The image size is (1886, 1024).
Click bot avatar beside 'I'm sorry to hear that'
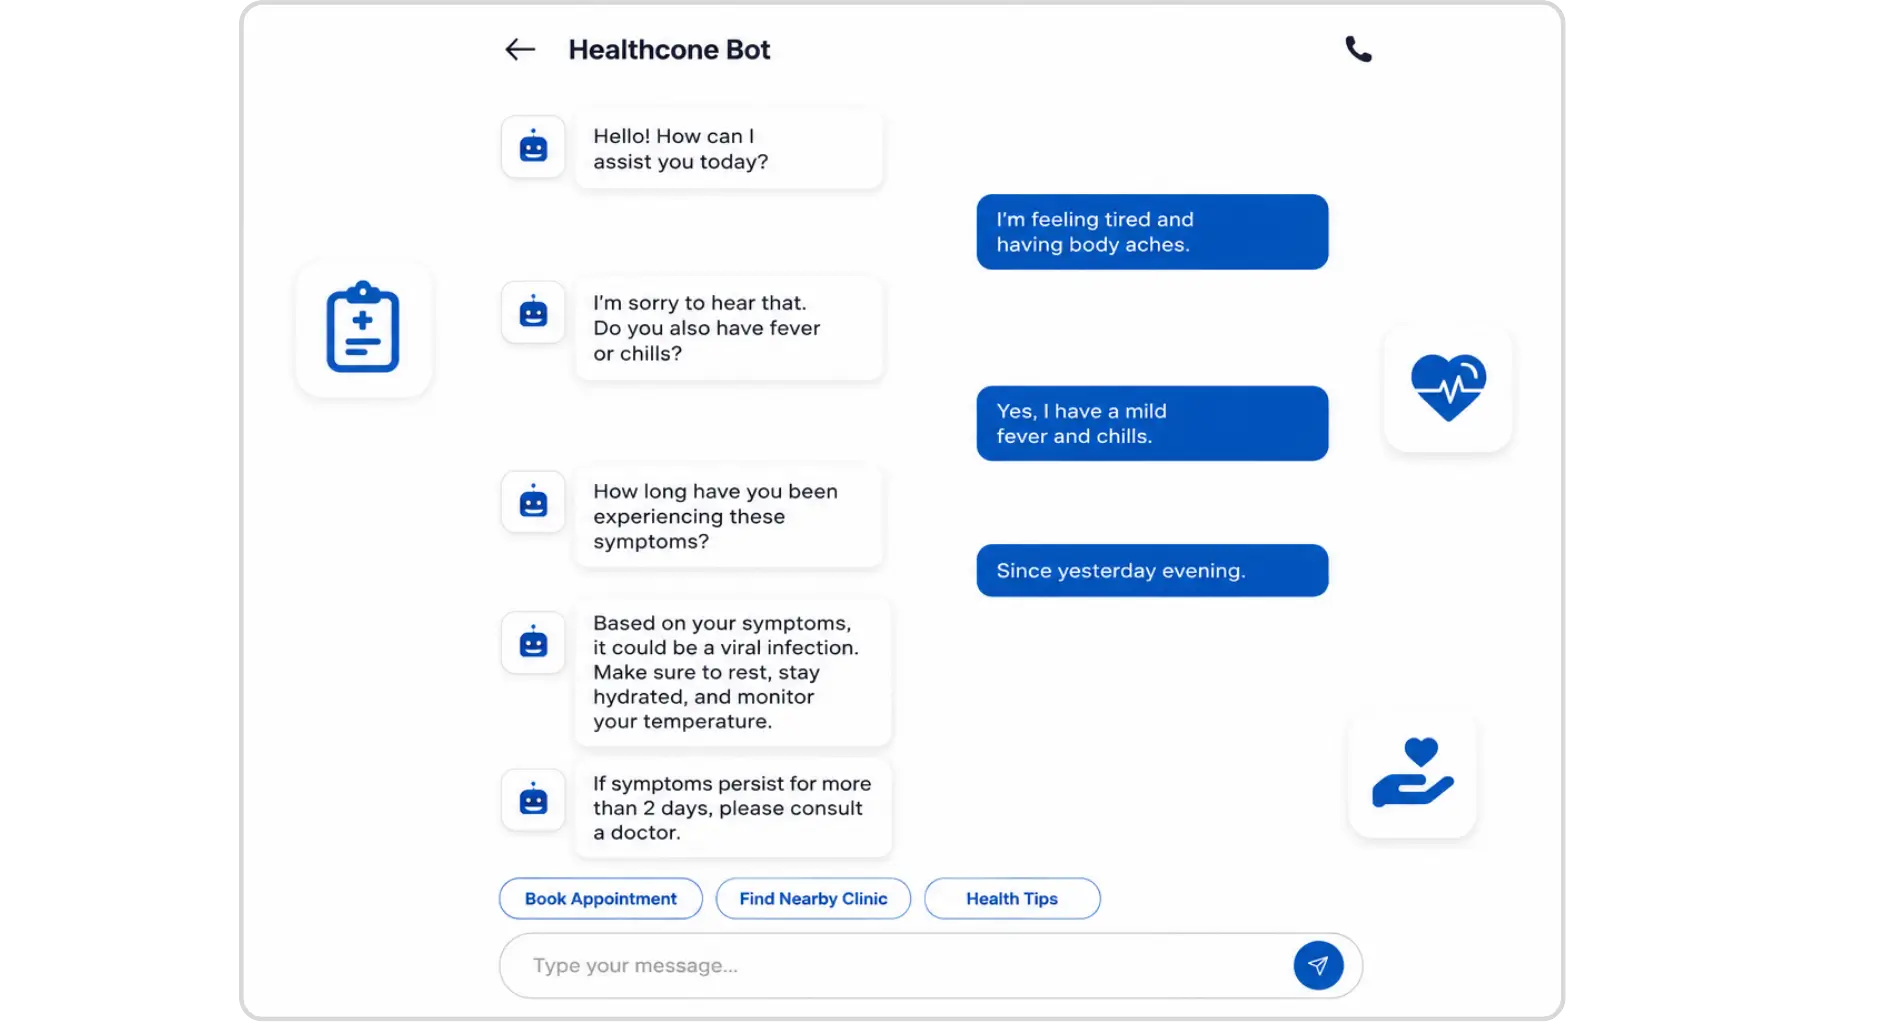[533, 313]
